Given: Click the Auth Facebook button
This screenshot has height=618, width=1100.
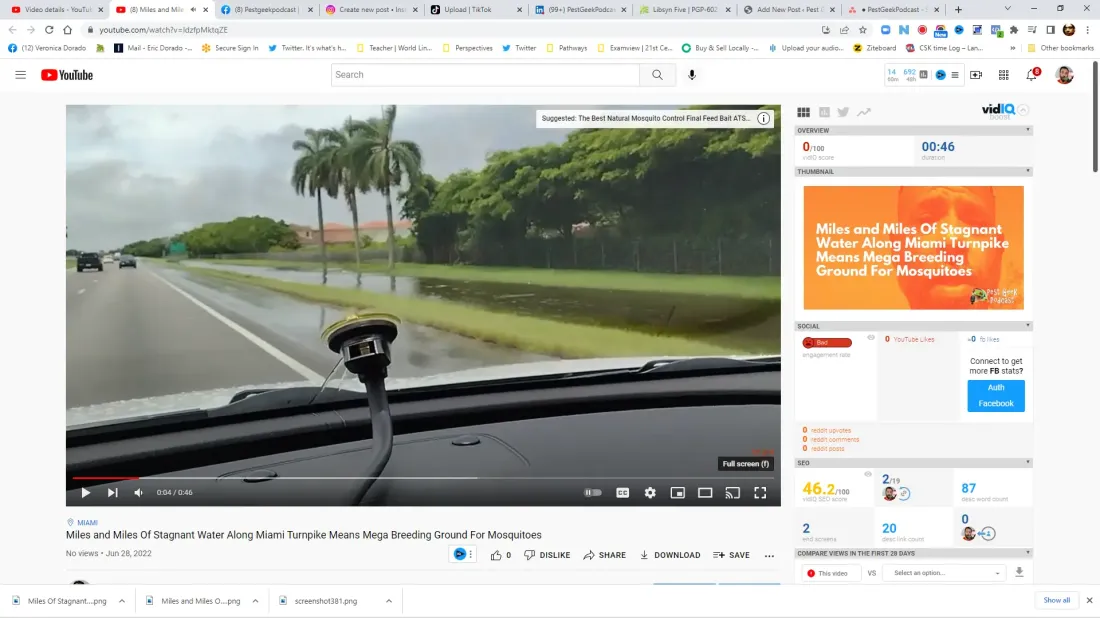Looking at the screenshot, I should click(995, 396).
